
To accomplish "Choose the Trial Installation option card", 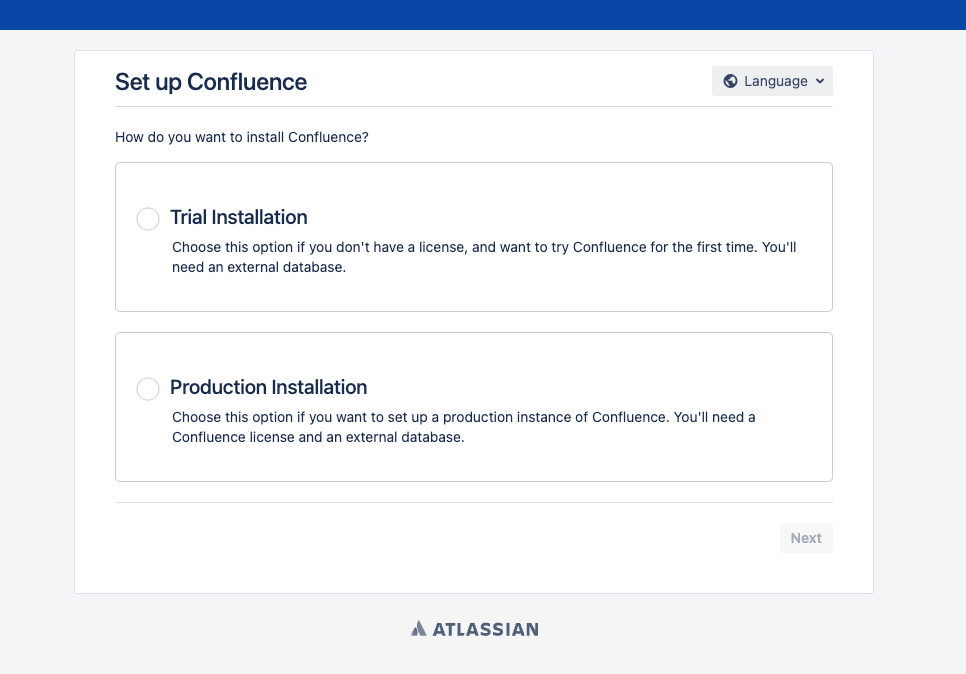I will 474,237.
